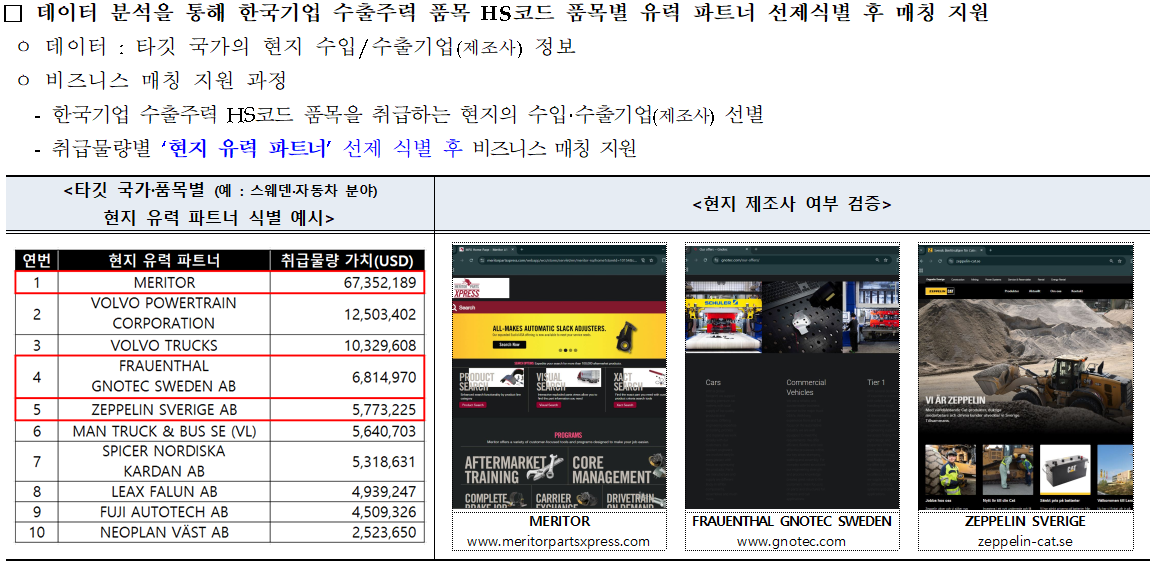The height and width of the screenshot is (569, 1157).
Task: Click value '2,523,650' in table
Action: coord(384,532)
